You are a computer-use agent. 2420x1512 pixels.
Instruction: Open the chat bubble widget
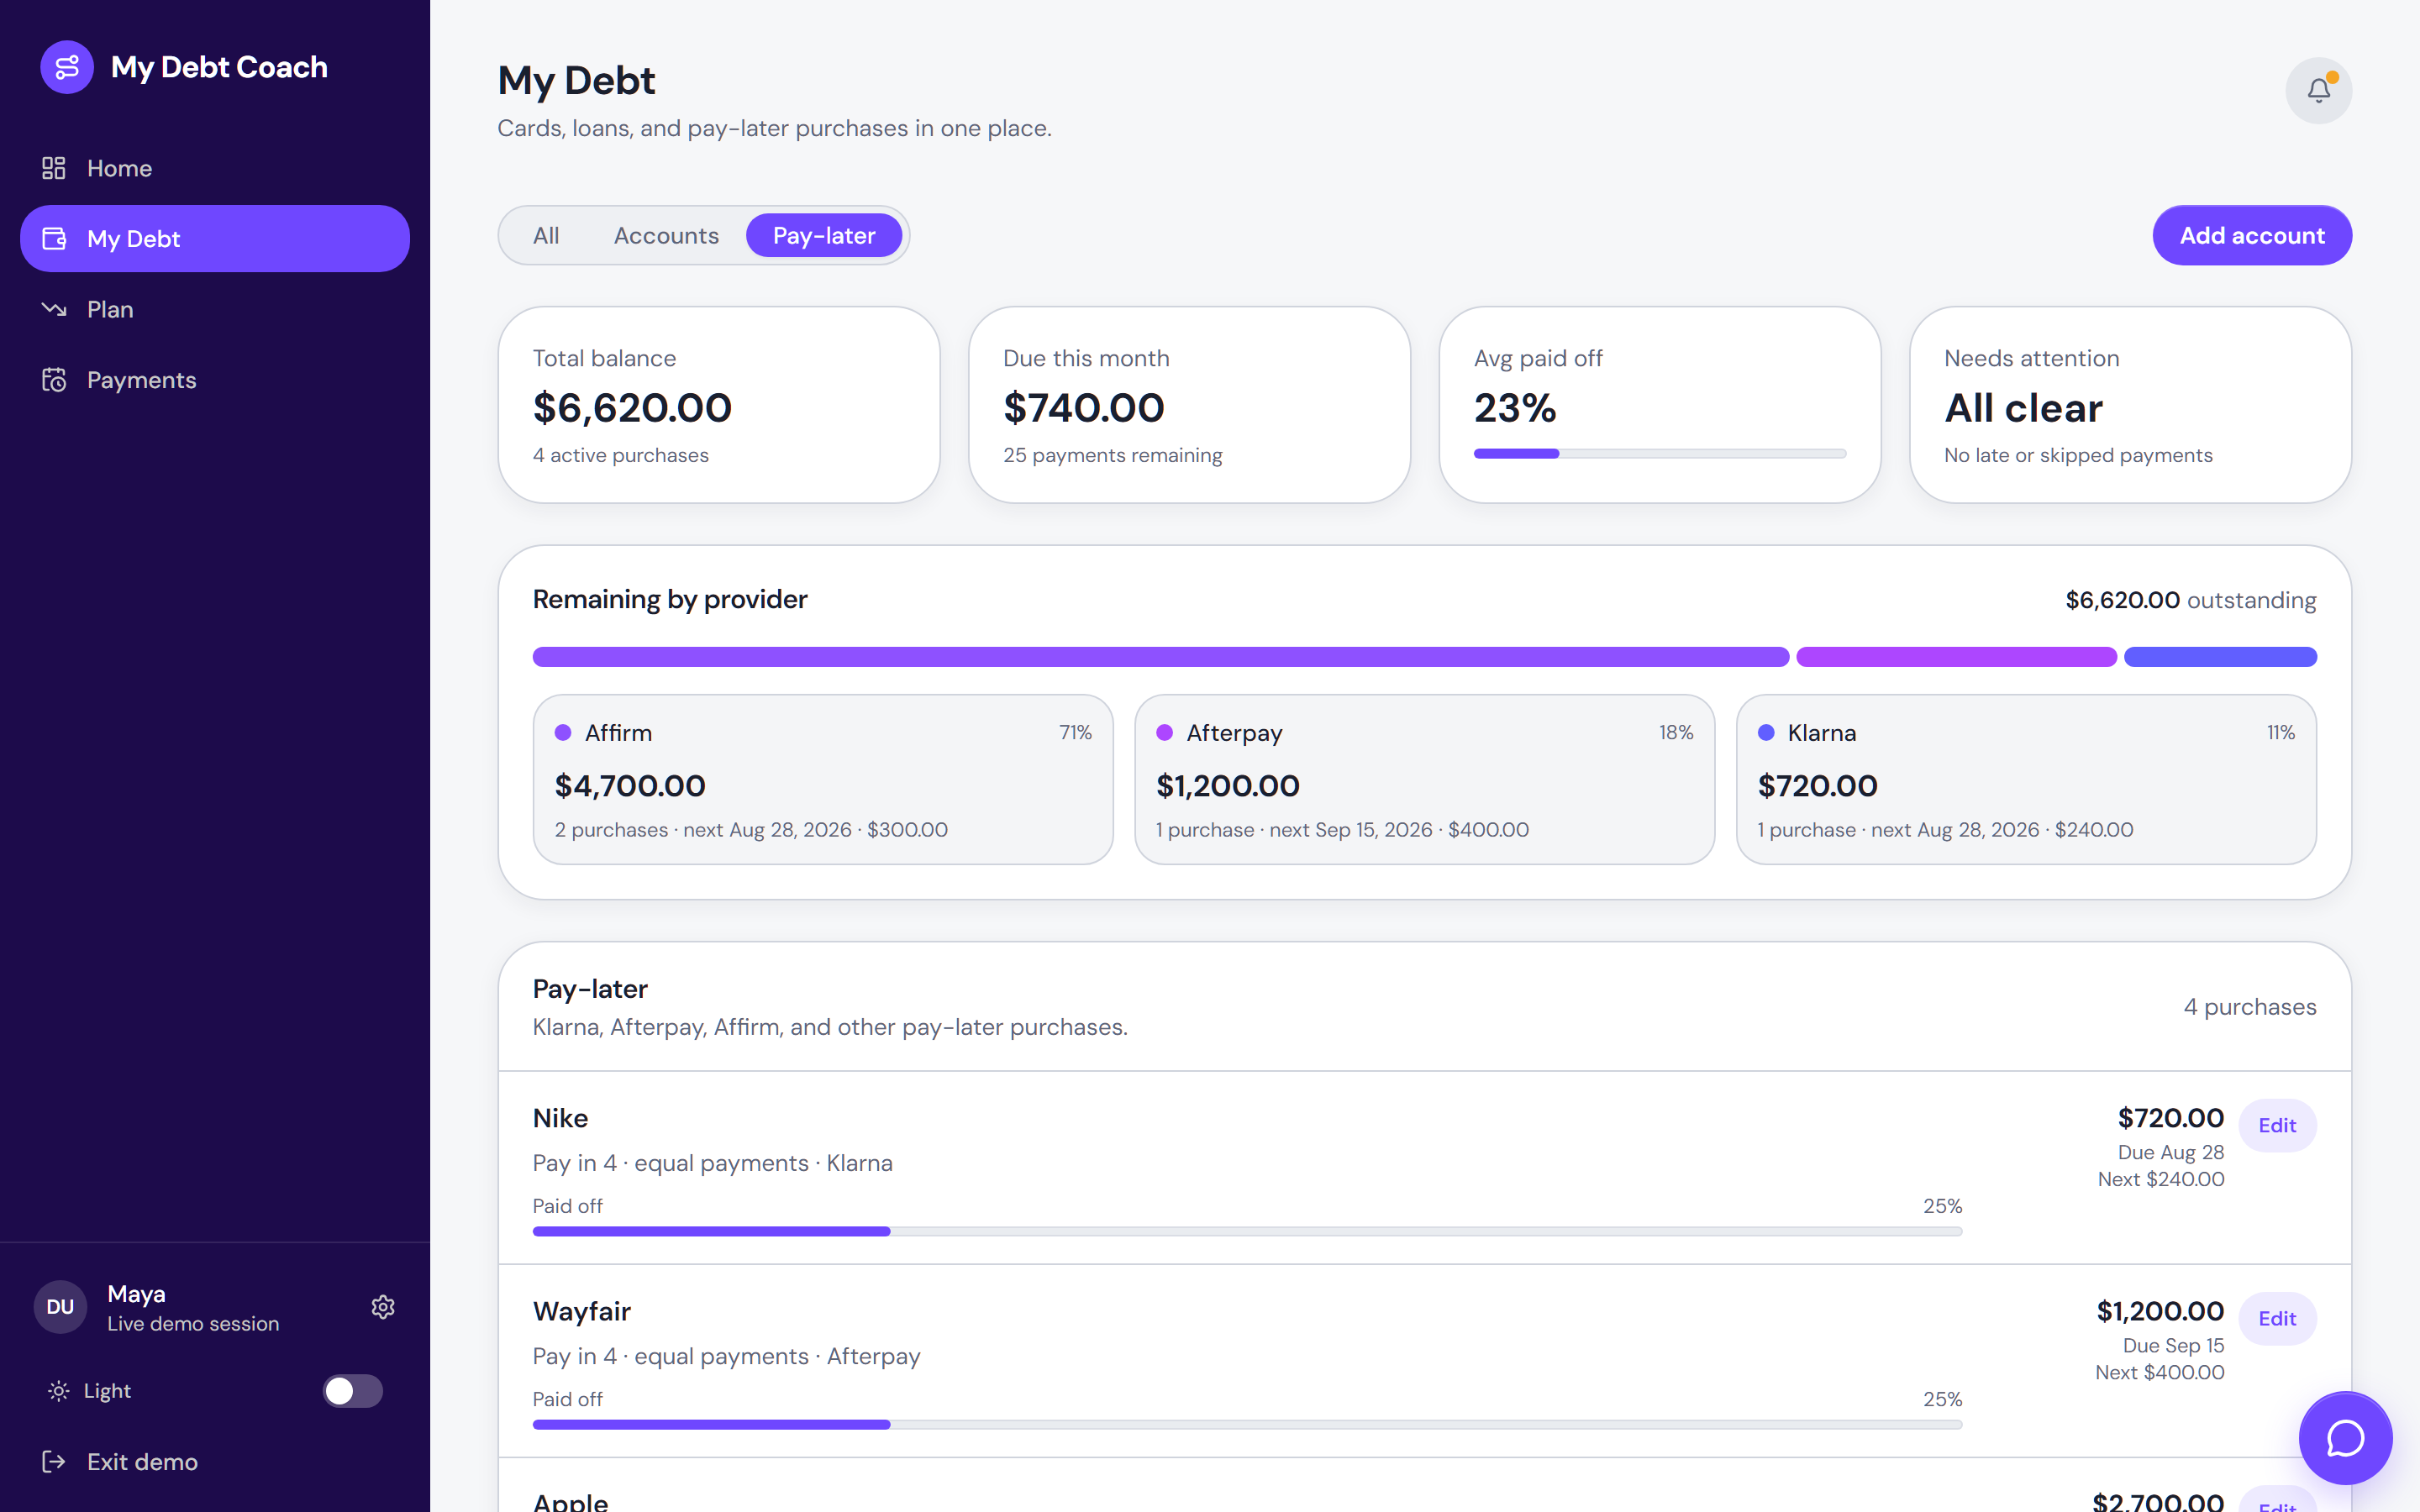(2345, 1438)
